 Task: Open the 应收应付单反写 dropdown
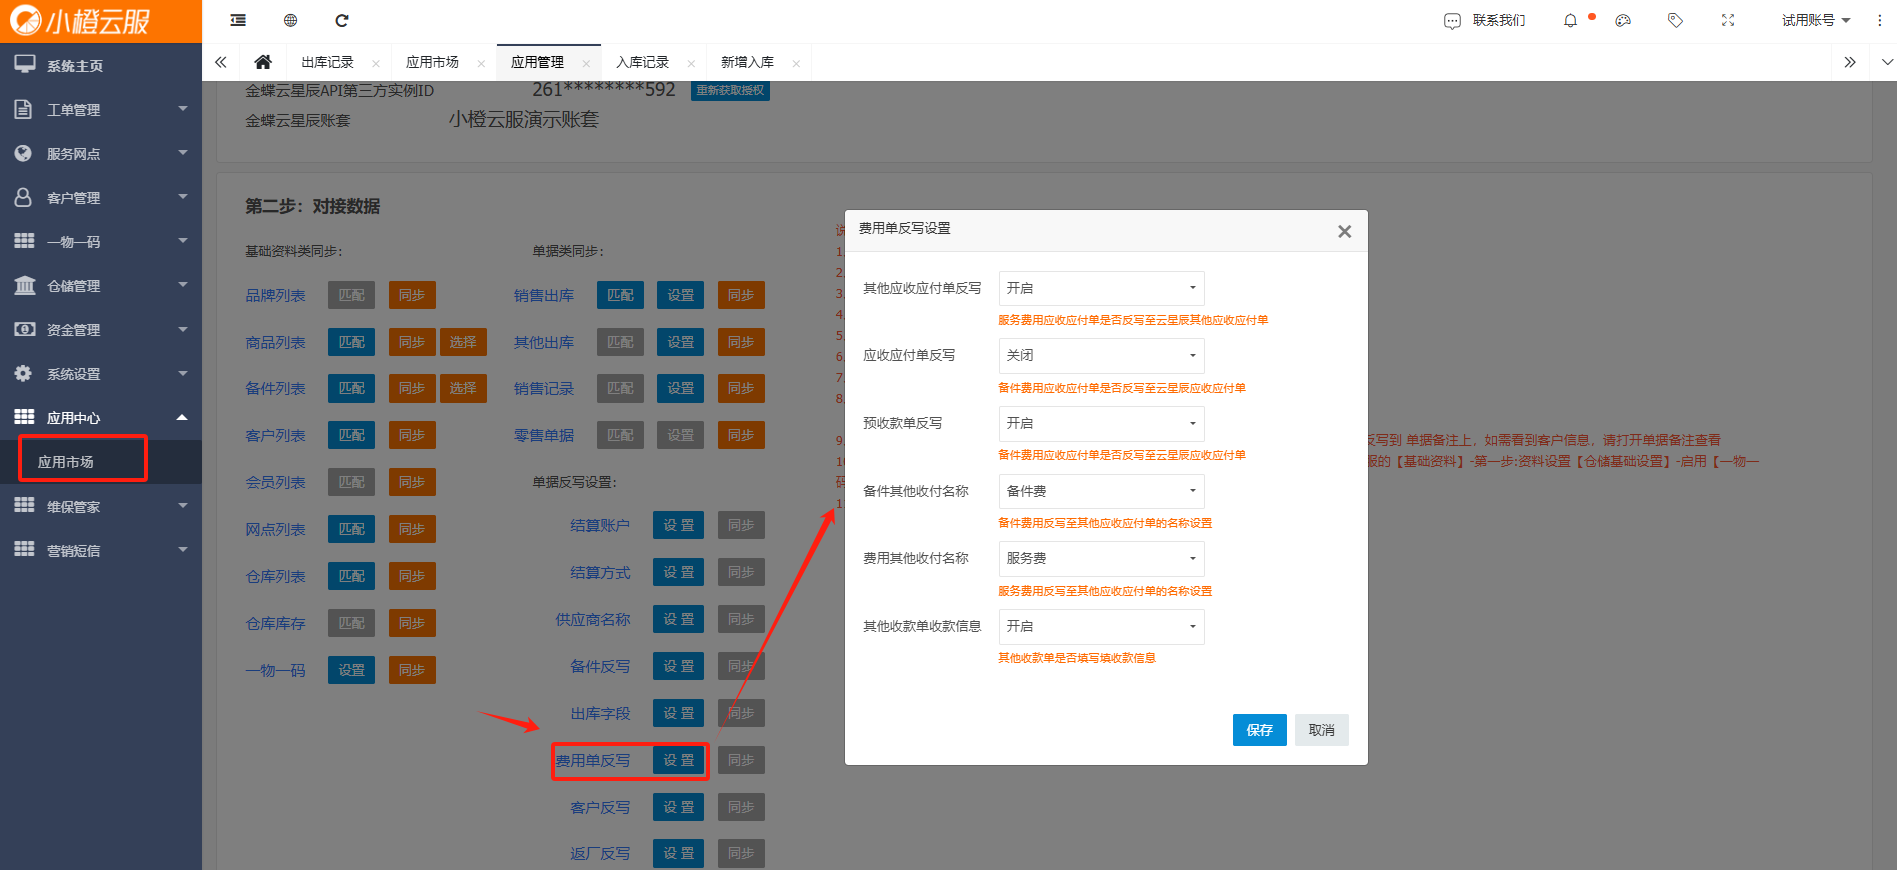[1101, 355]
